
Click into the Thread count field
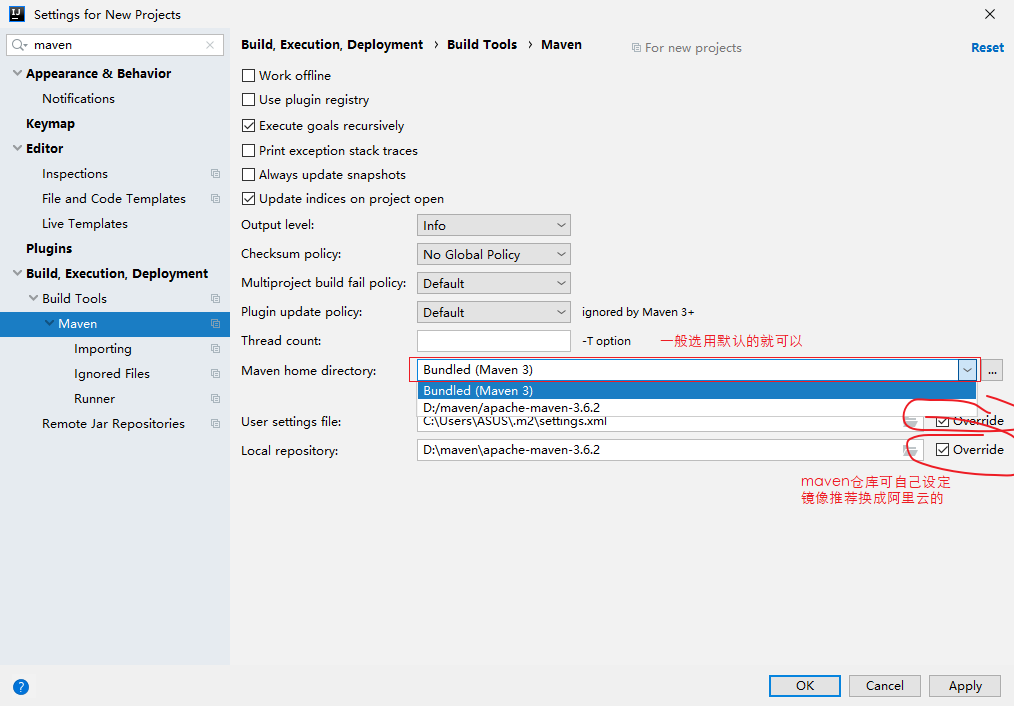(493, 341)
